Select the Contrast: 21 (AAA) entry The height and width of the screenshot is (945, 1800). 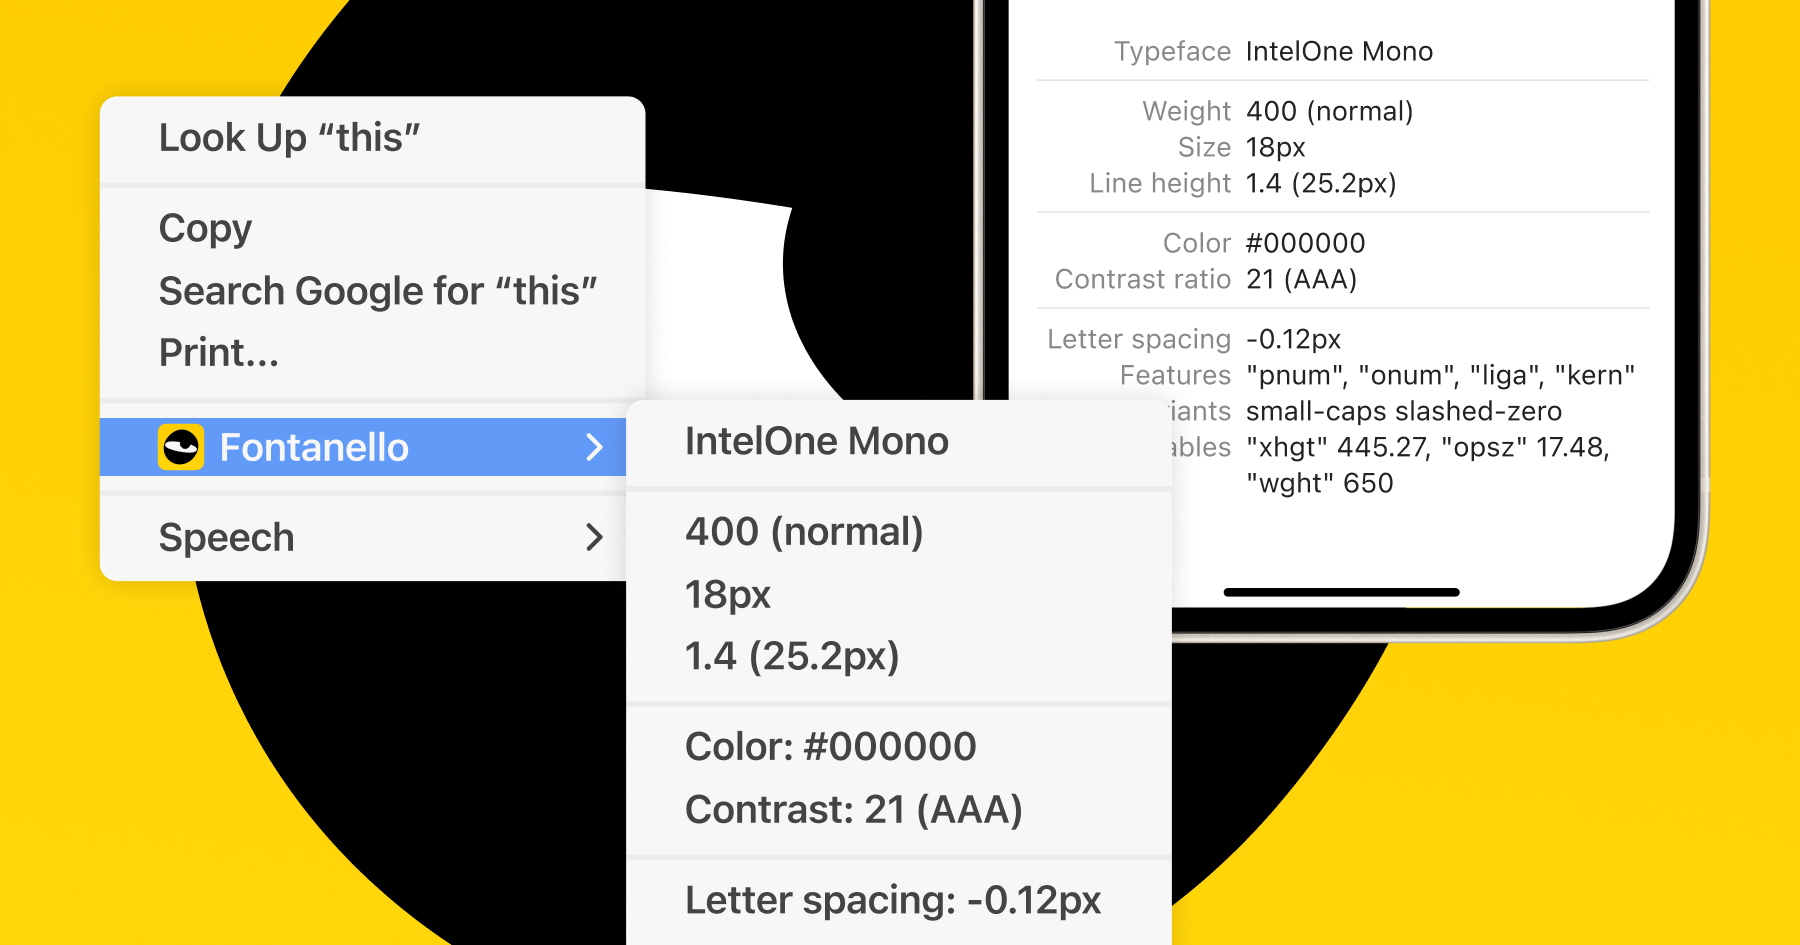[854, 809]
